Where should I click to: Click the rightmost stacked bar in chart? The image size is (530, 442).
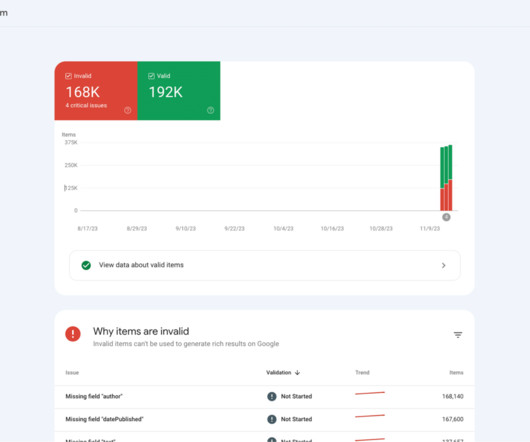(450, 178)
